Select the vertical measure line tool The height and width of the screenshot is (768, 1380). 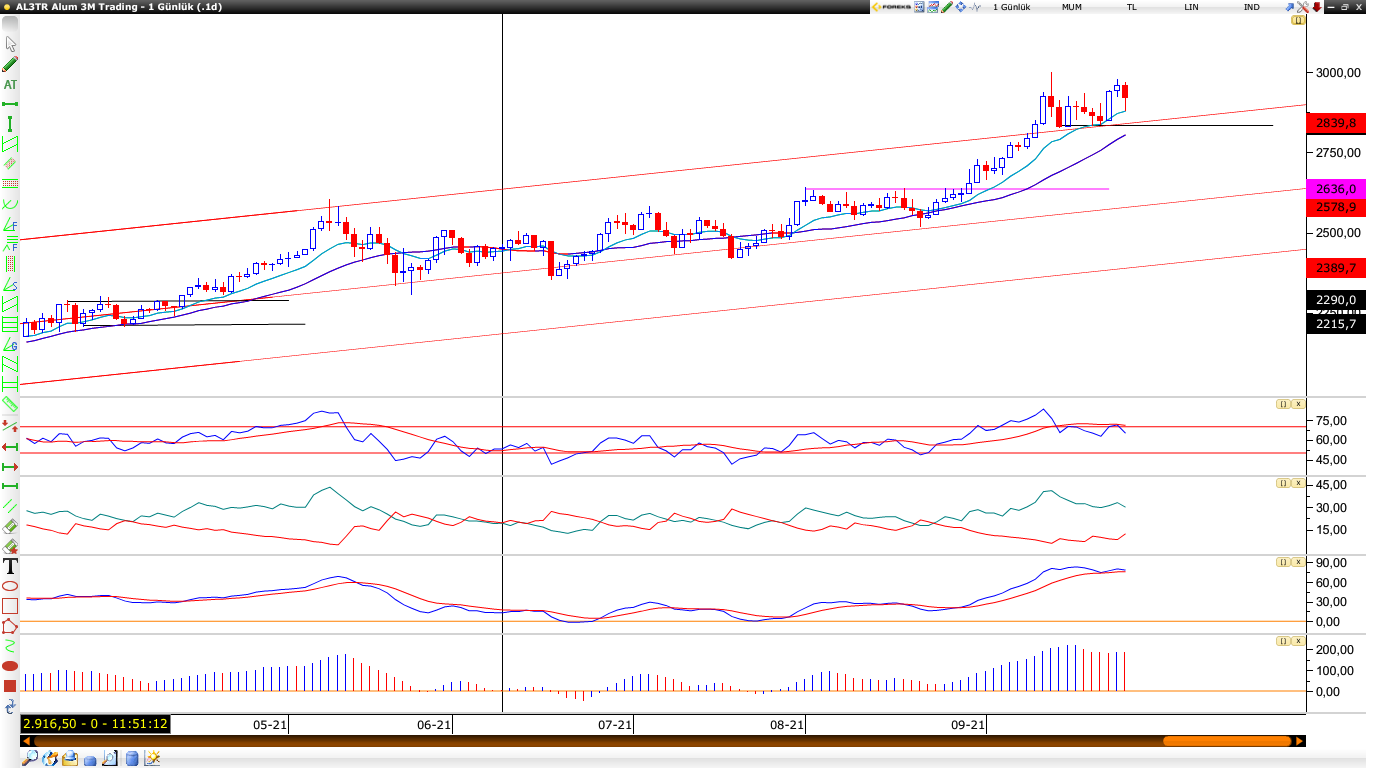(x=11, y=123)
